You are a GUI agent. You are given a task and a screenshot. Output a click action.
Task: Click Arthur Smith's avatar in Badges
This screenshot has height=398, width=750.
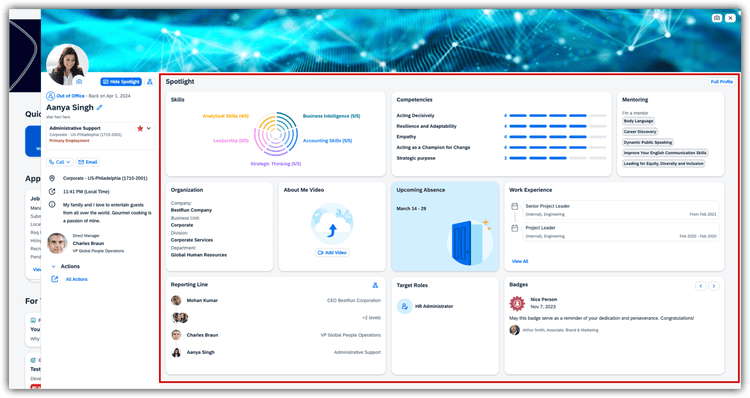click(514, 330)
